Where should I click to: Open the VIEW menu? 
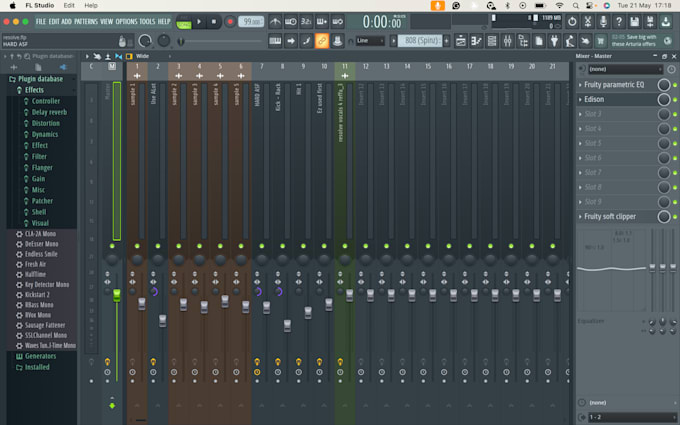pos(106,22)
